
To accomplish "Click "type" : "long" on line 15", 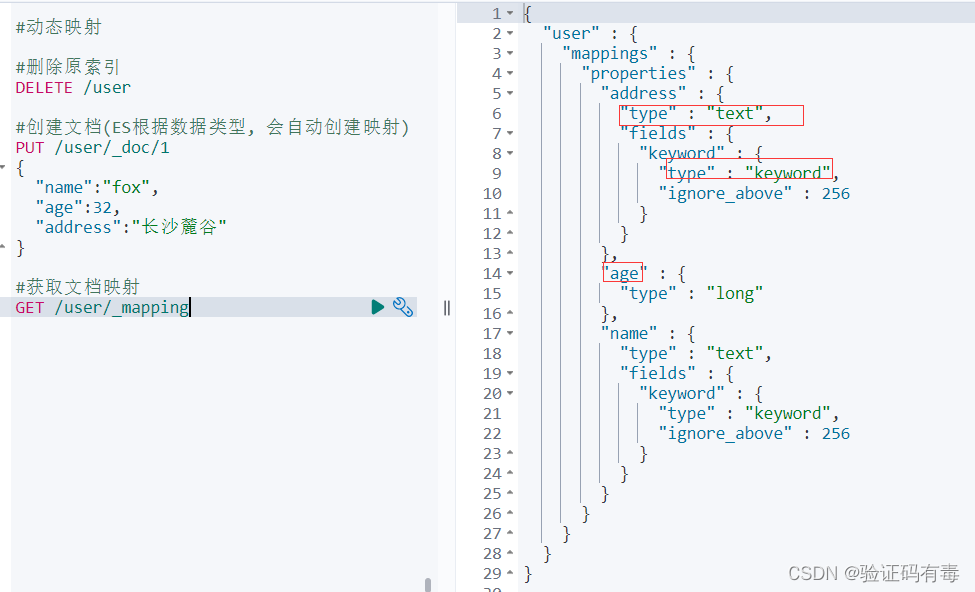I will tap(691, 293).
